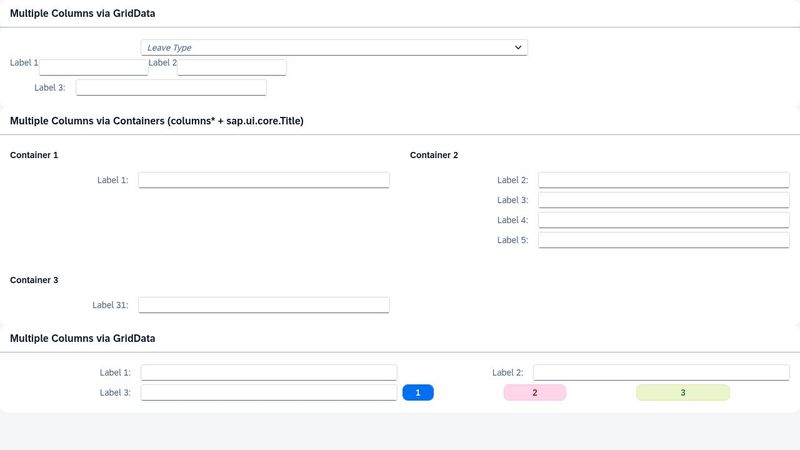Click the pink button labeled 2
The width and height of the screenshot is (800, 450).
point(535,392)
